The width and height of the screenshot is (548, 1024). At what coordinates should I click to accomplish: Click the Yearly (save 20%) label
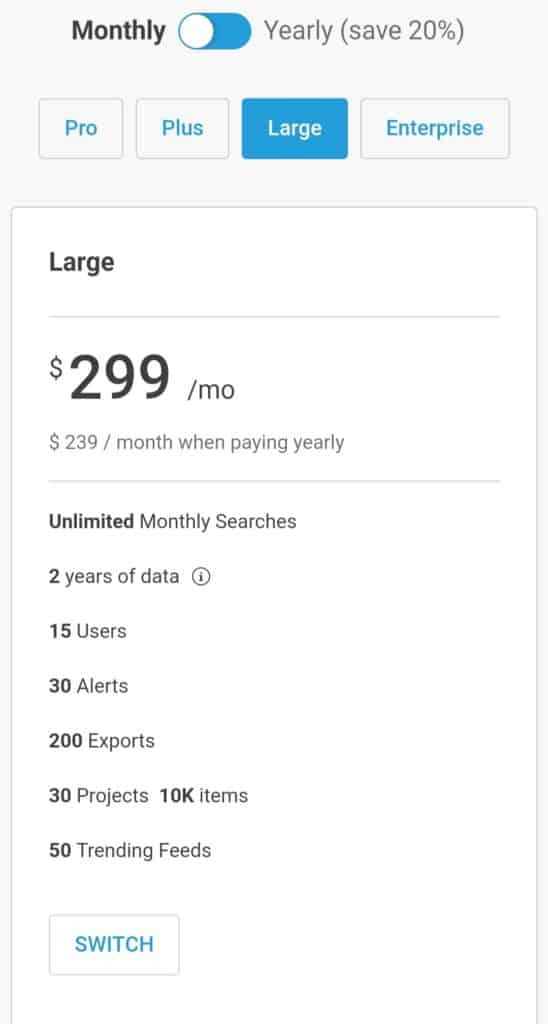(364, 31)
